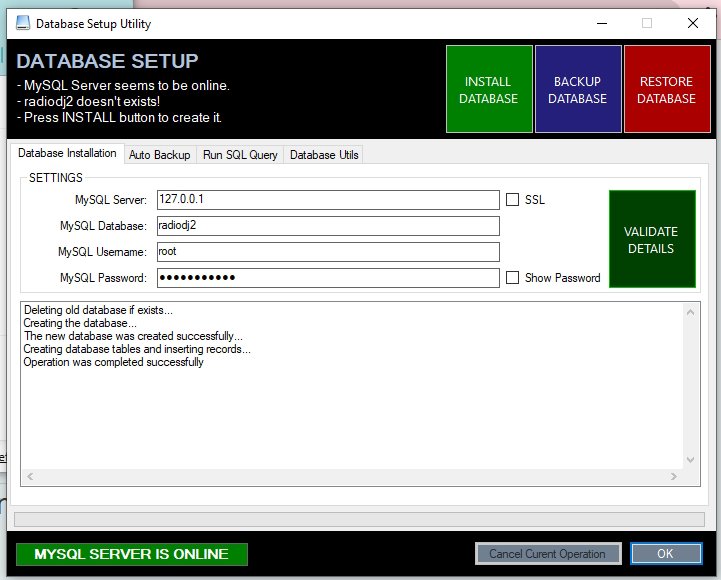
Task: Select the Database Utils tab
Action: (x=323, y=155)
